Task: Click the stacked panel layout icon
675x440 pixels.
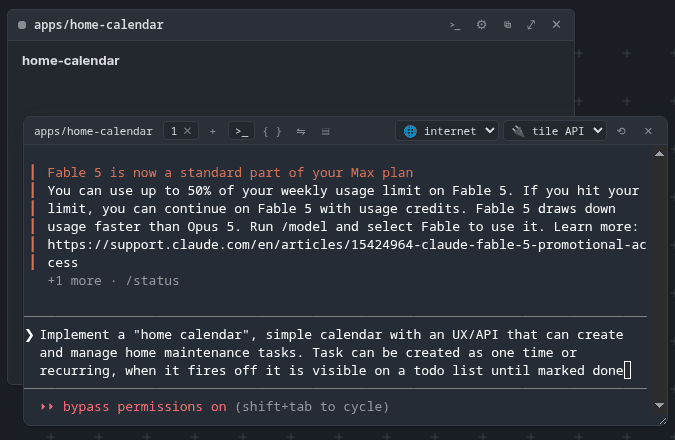Action: pos(325,131)
